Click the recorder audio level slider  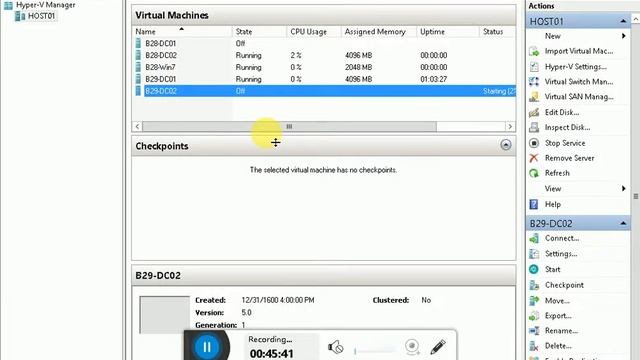point(376,350)
